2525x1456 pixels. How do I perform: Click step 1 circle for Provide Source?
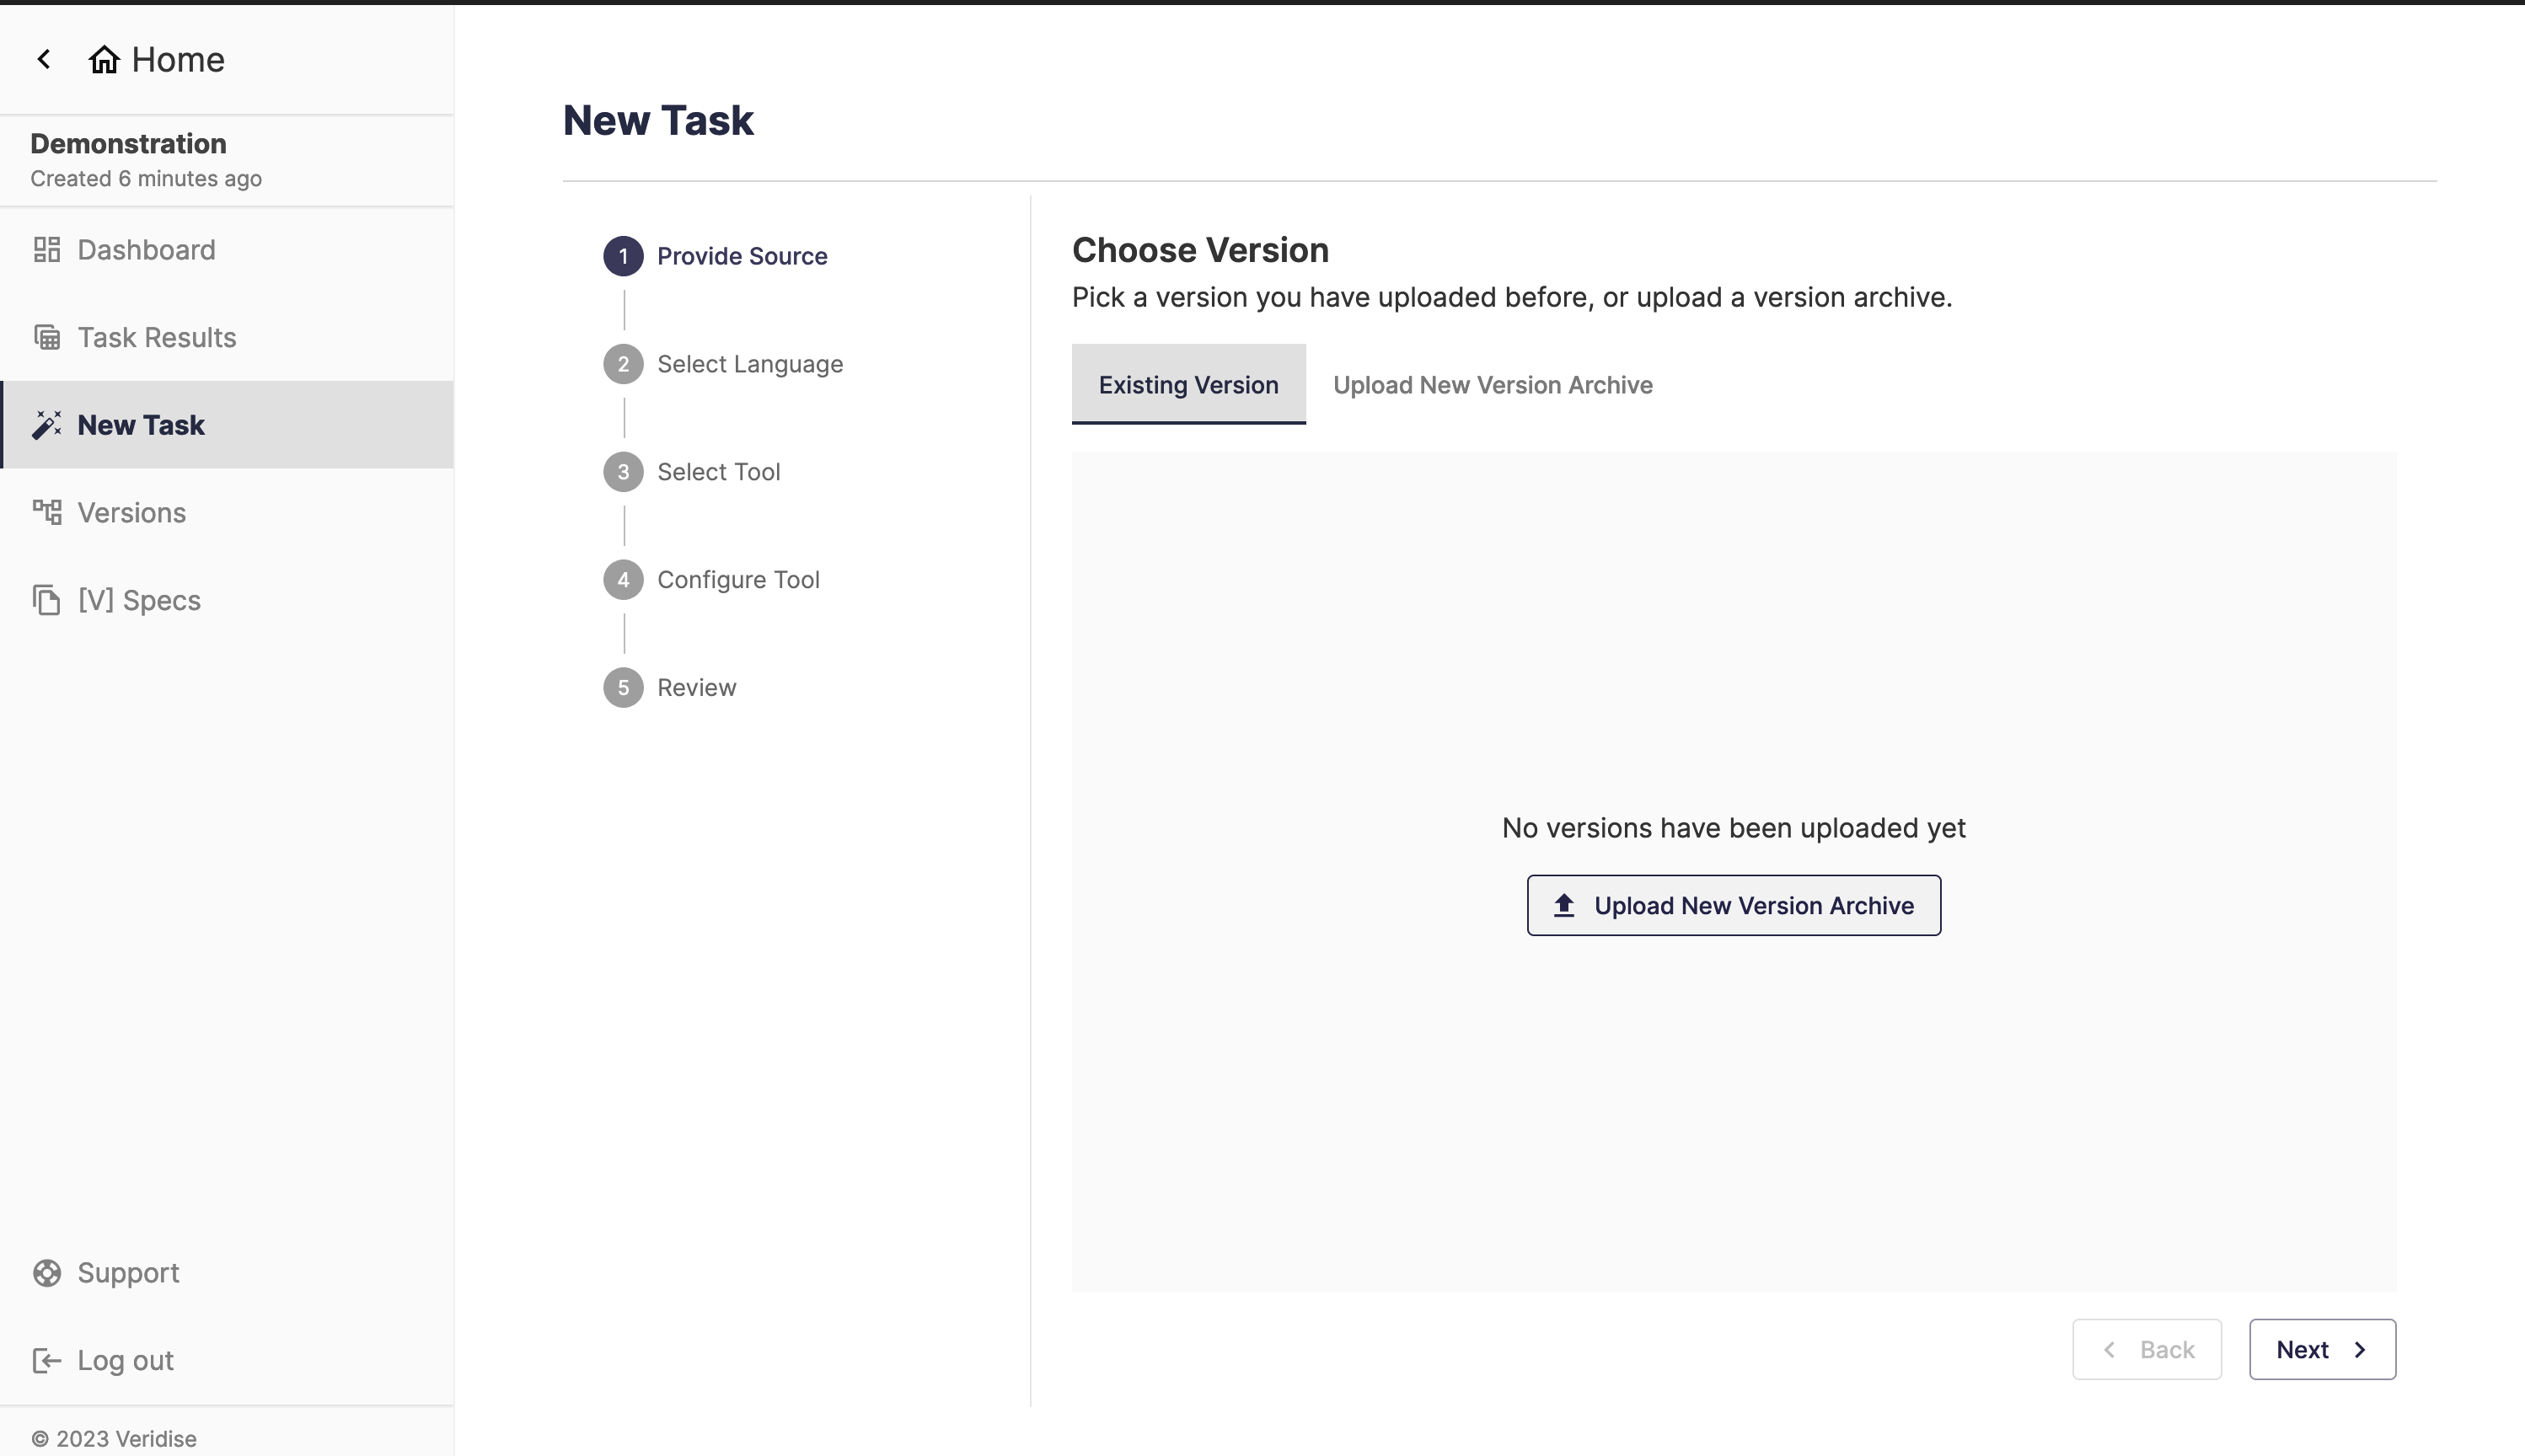pyautogui.click(x=623, y=256)
